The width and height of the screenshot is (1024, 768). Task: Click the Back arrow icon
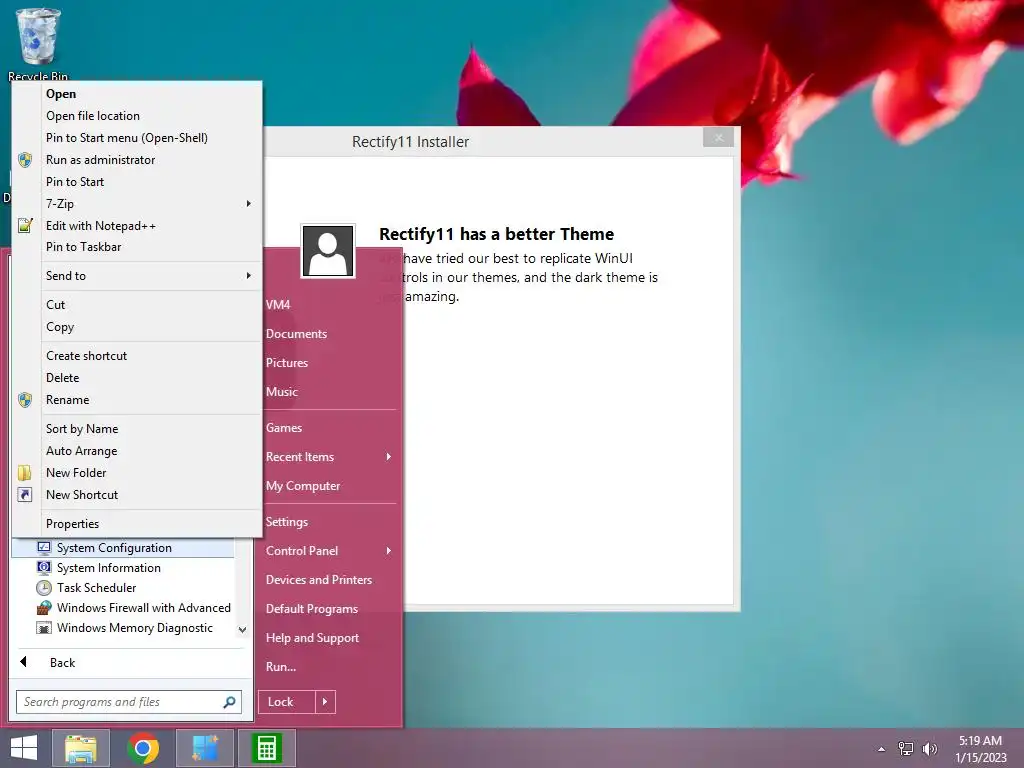click(24, 662)
